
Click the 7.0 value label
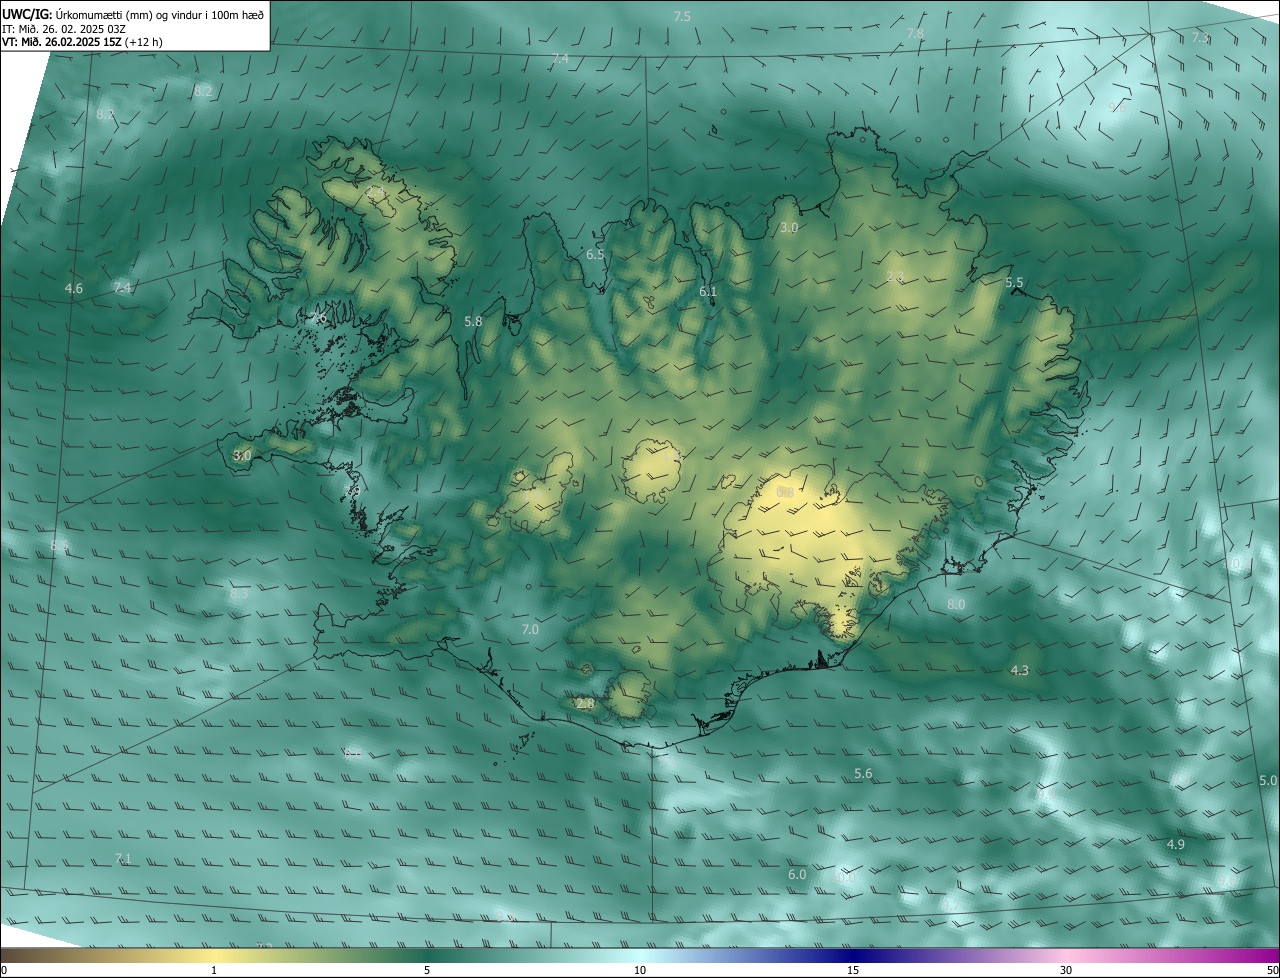click(x=530, y=630)
